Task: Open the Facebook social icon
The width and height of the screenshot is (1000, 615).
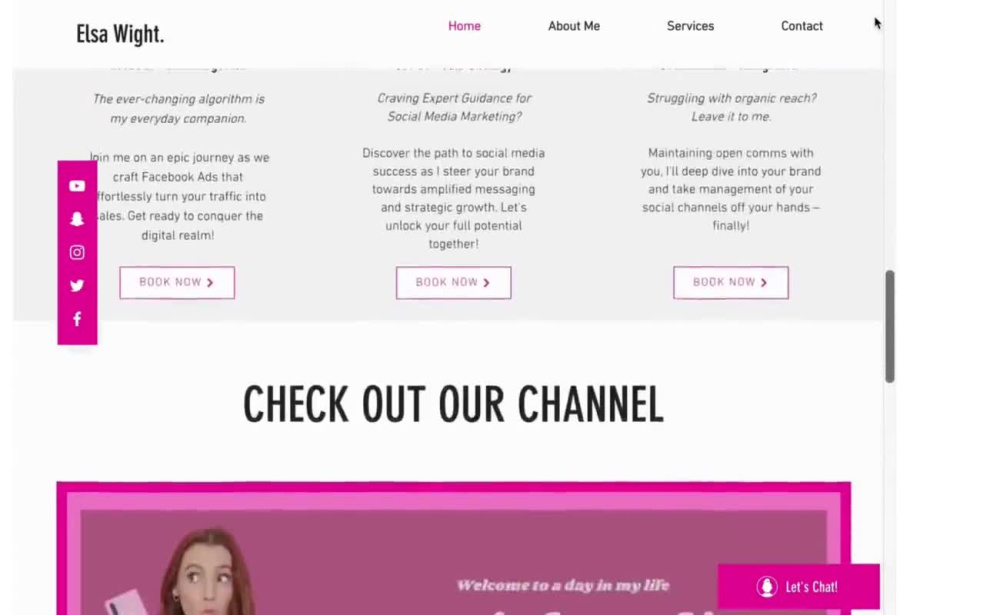Action: (77, 319)
